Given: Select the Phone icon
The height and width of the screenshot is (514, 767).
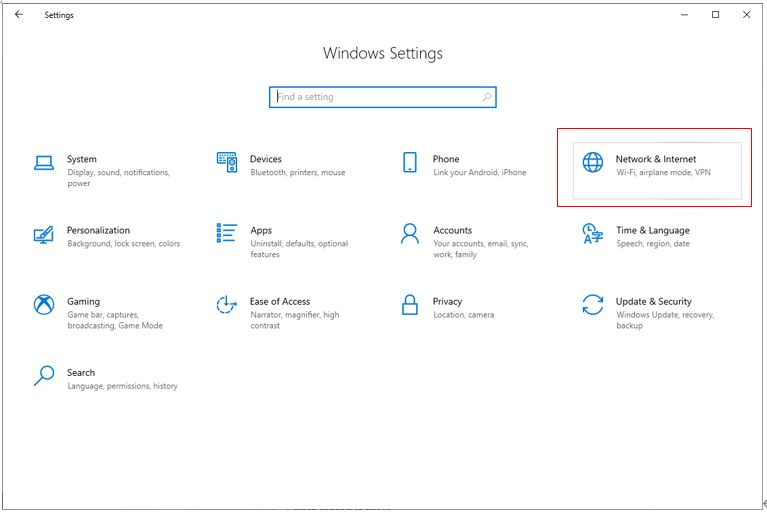Looking at the screenshot, I should point(409,162).
